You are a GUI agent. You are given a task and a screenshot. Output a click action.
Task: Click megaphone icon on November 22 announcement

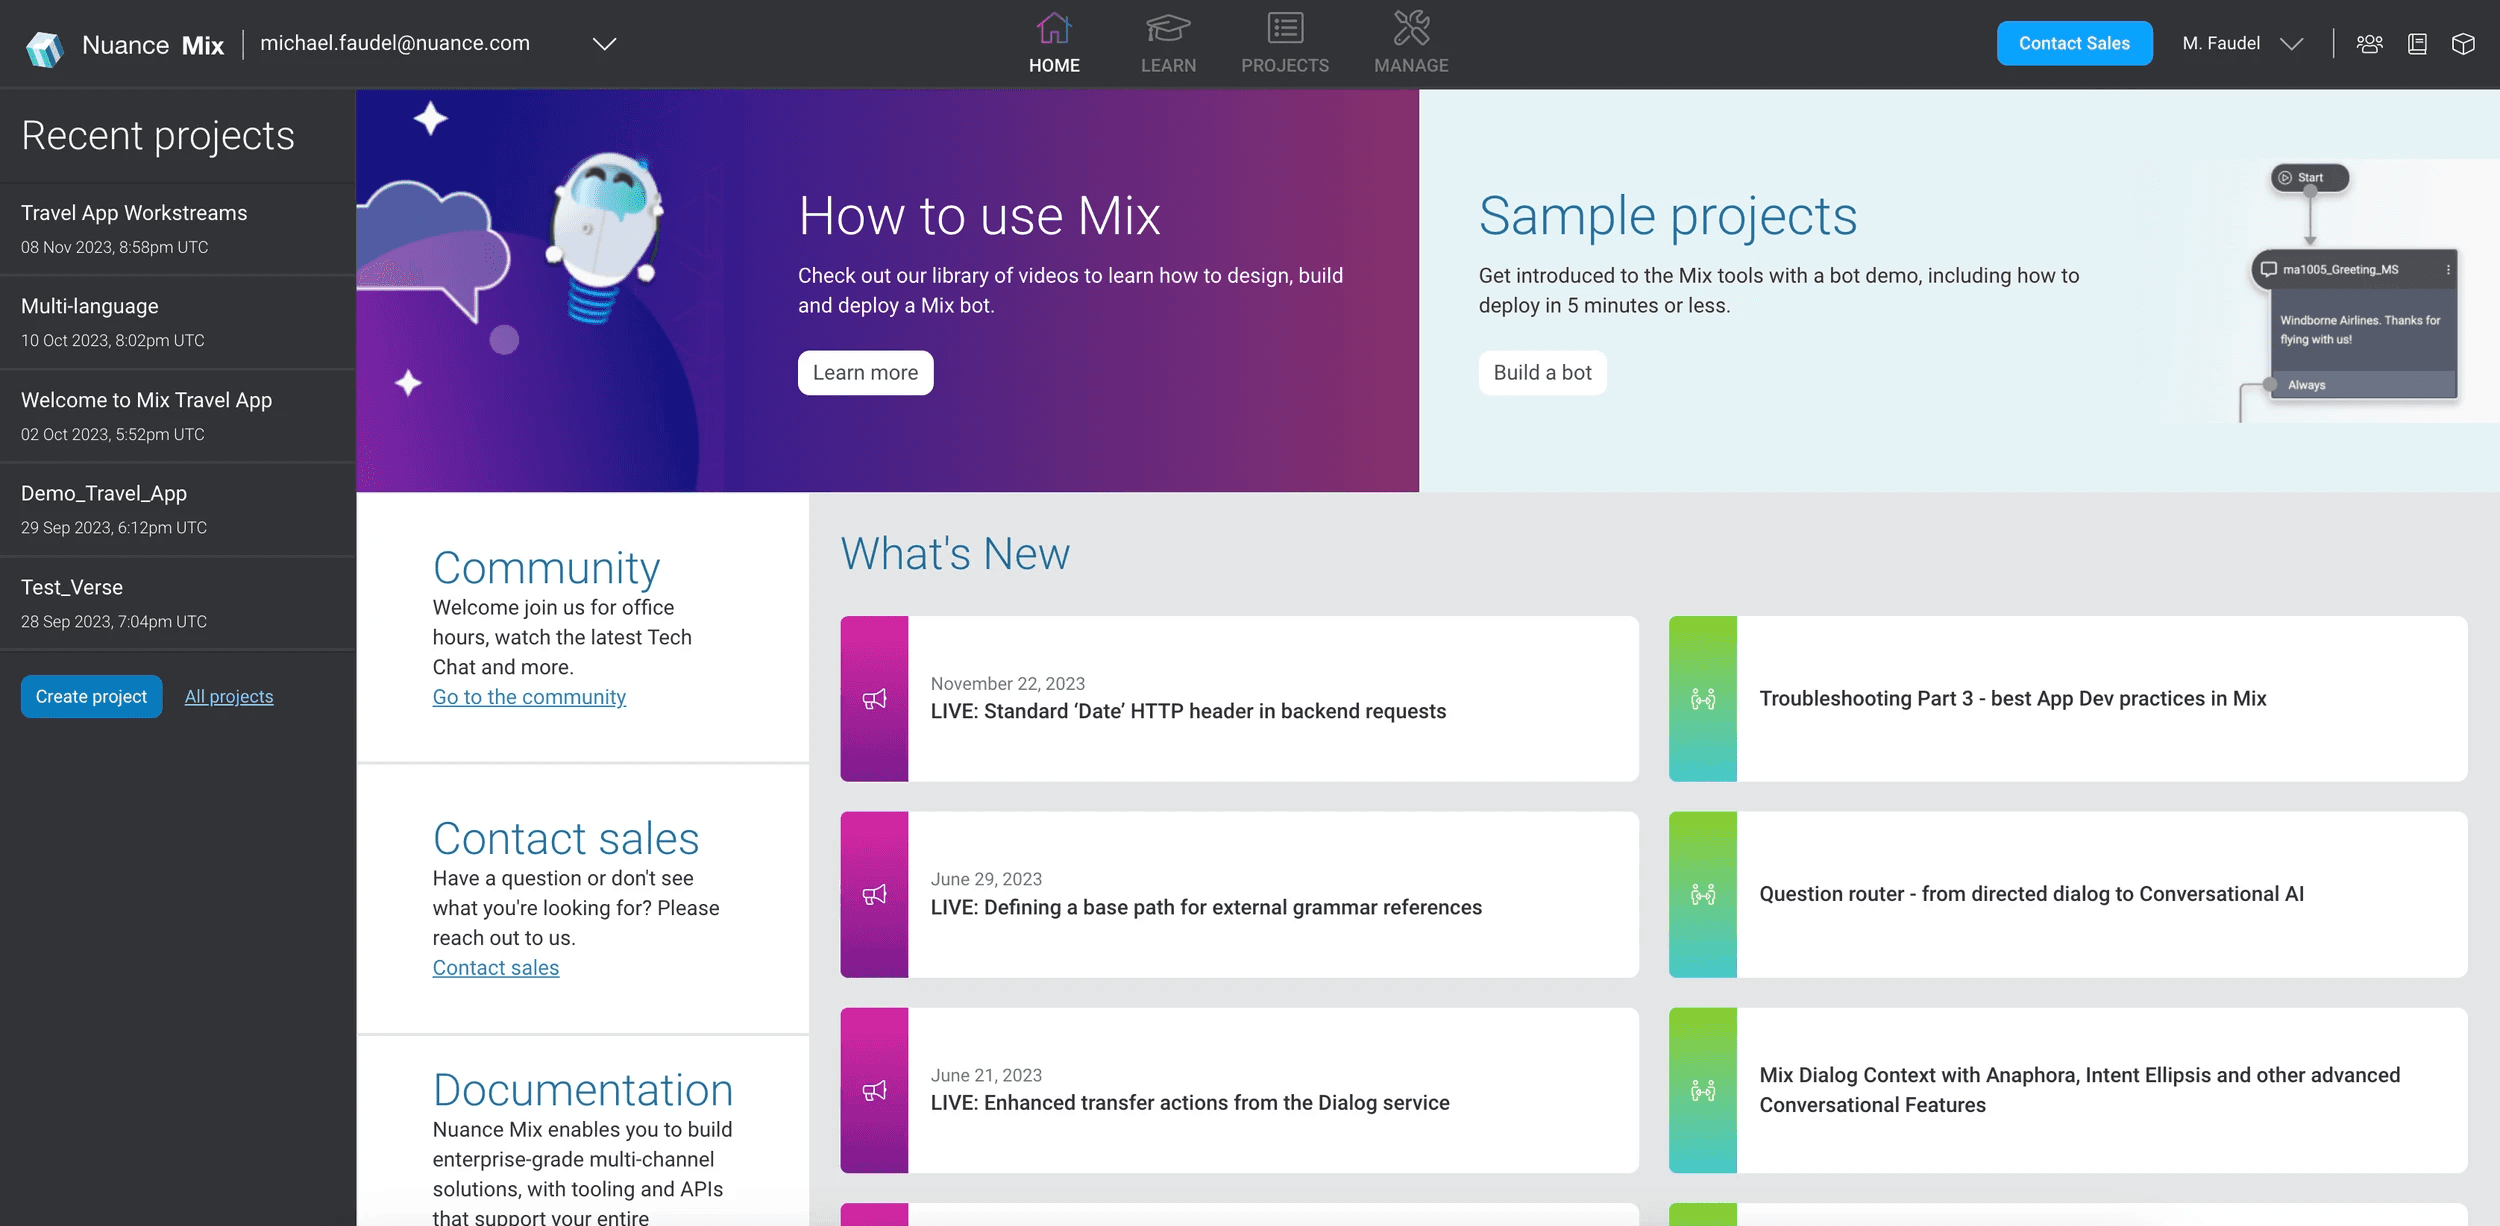874,699
